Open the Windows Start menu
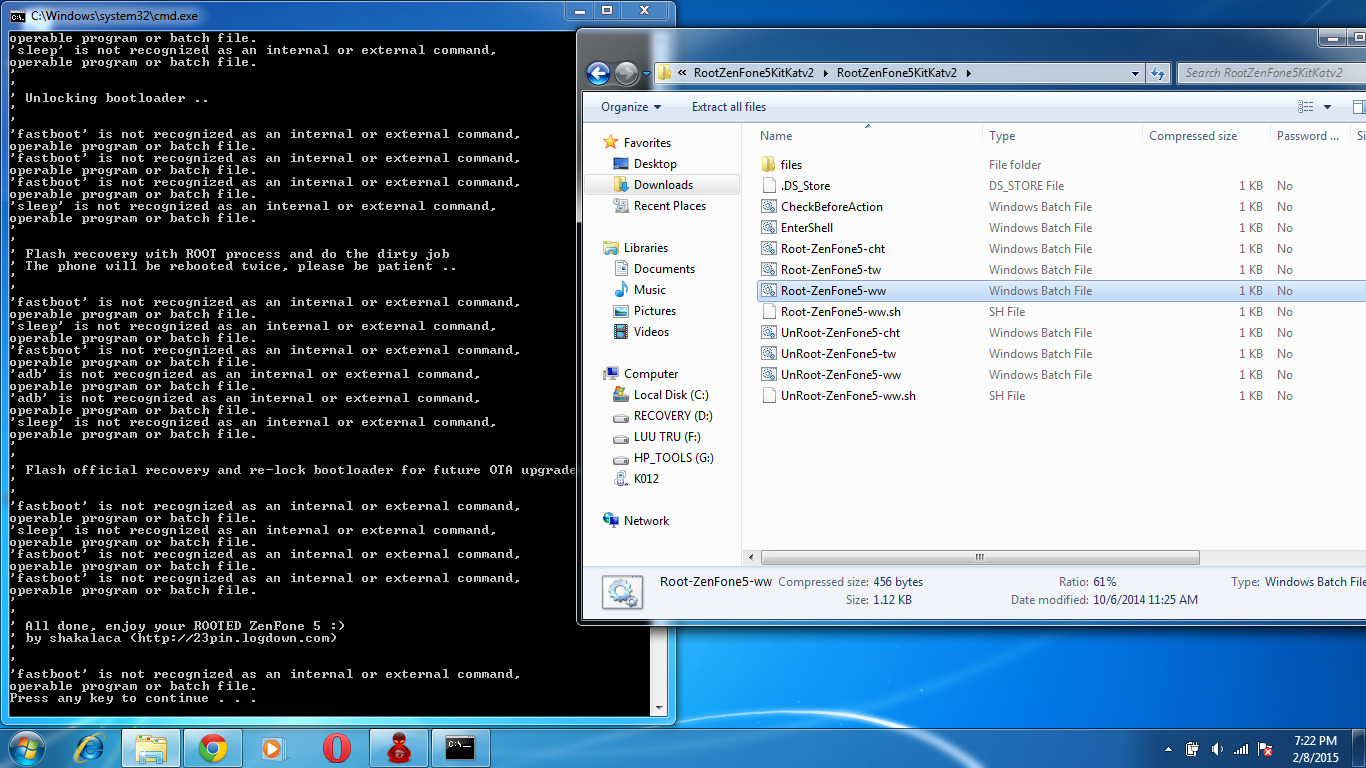 coord(26,748)
